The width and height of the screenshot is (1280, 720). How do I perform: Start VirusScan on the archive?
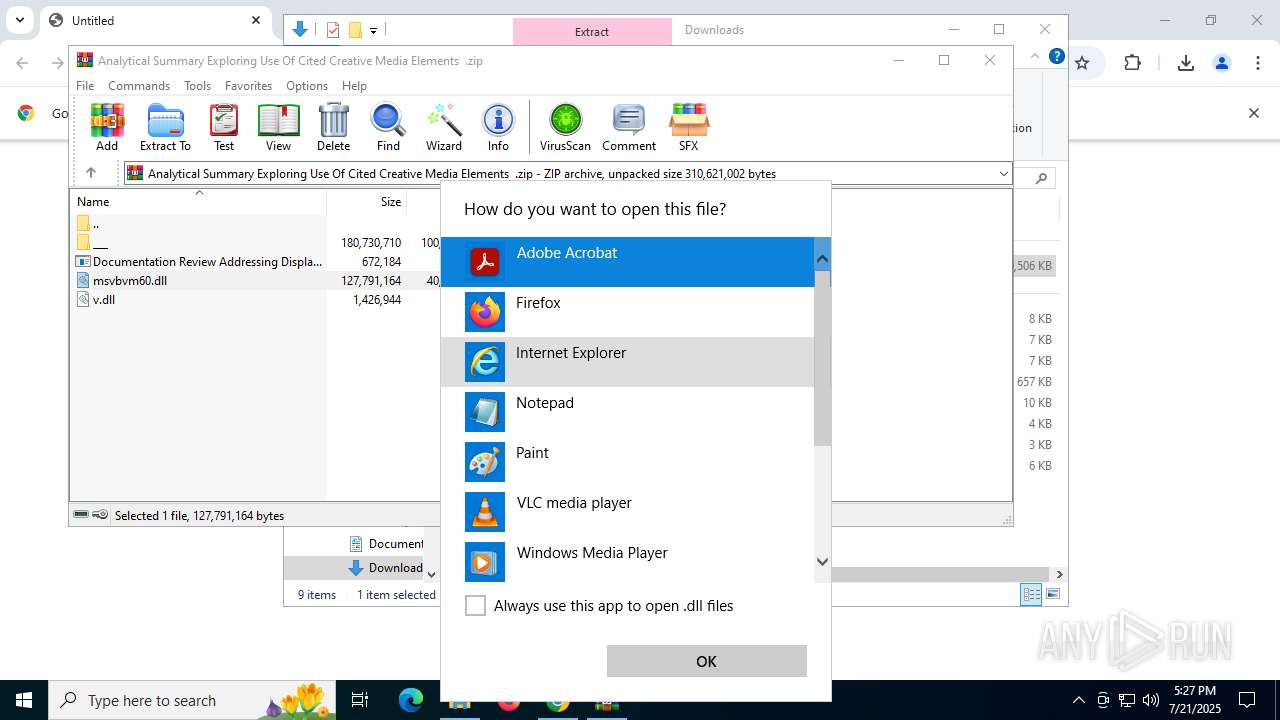point(565,127)
